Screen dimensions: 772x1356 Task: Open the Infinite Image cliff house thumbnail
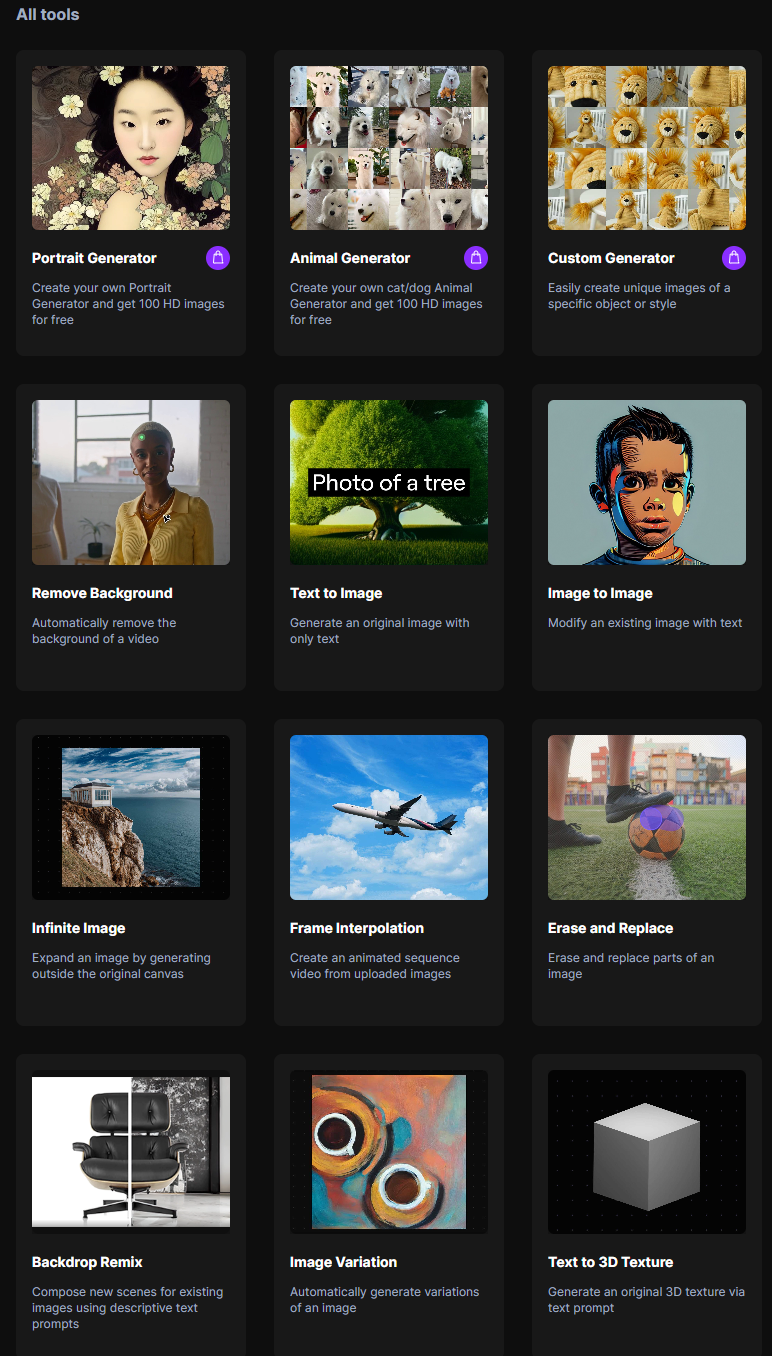pos(131,818)
